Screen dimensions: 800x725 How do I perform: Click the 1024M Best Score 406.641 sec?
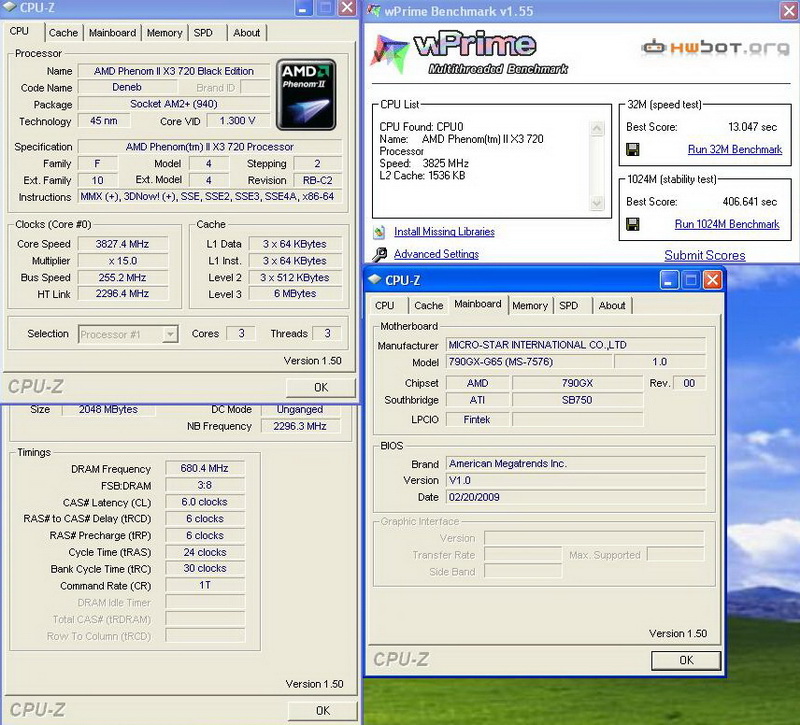pyautogui.click(x=749, y=202)
